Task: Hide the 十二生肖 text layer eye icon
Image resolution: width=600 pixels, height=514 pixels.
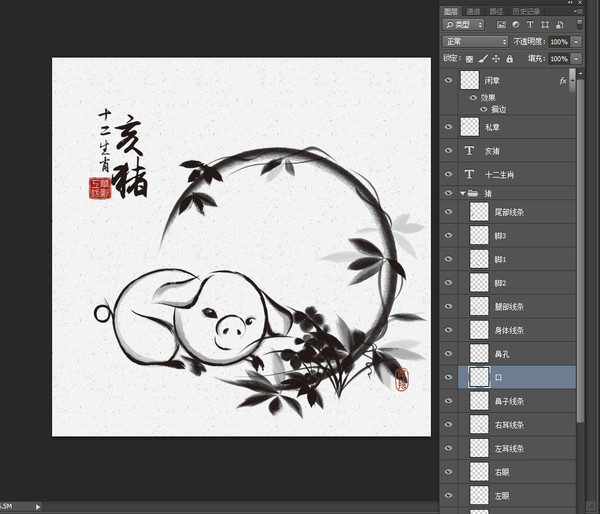Action: coord(448,174)
